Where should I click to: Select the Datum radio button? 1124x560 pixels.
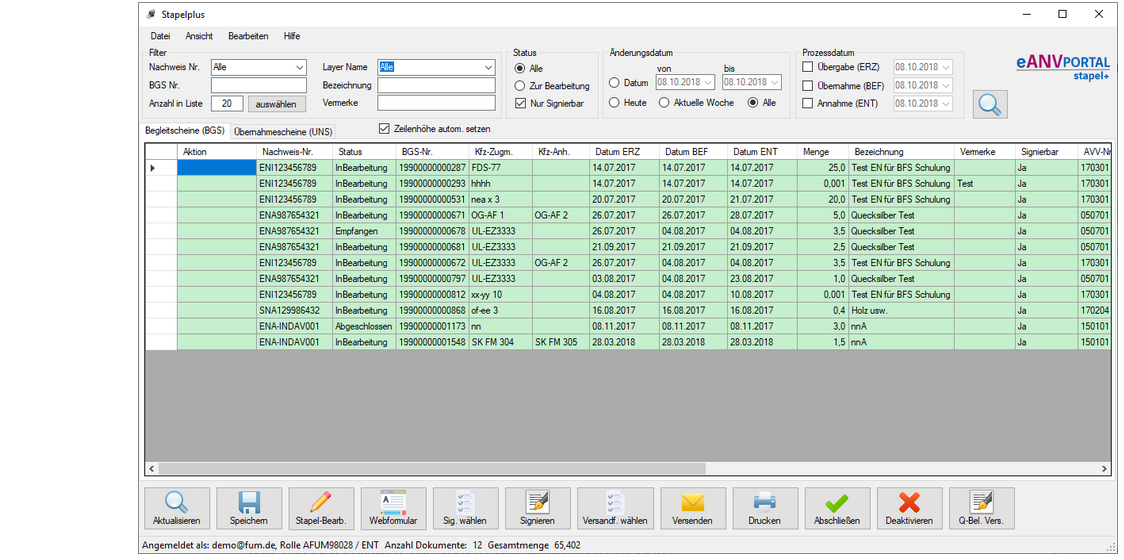(x=614, y=82)
